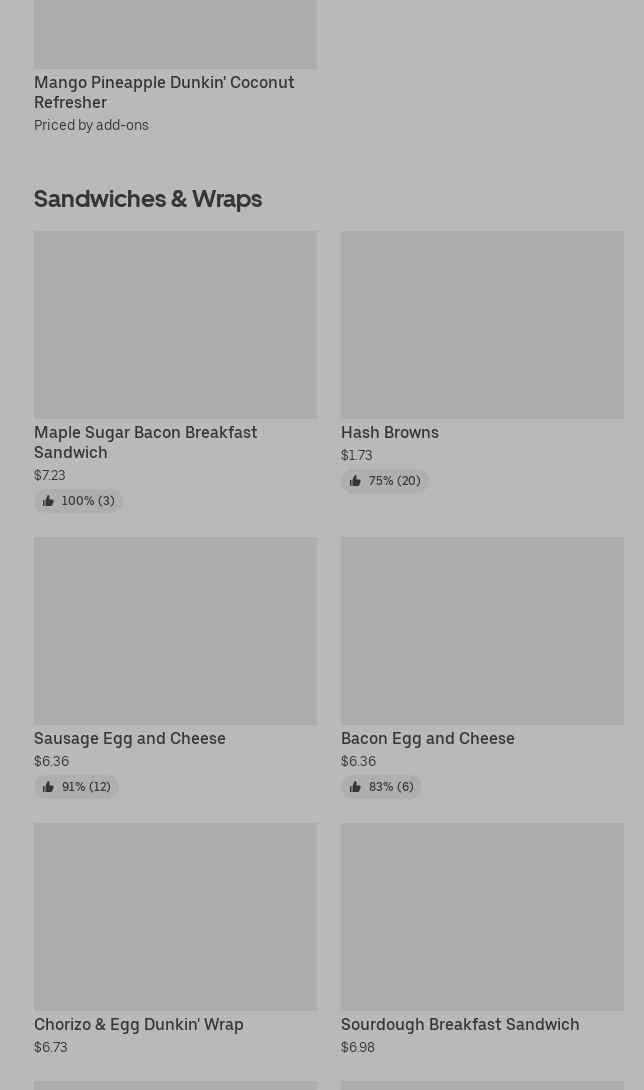Image resolution: width=644 pixels, height=1090 pixels.
Task: Click the 75% (20) rating badge
Action: (x=394, y=481)
